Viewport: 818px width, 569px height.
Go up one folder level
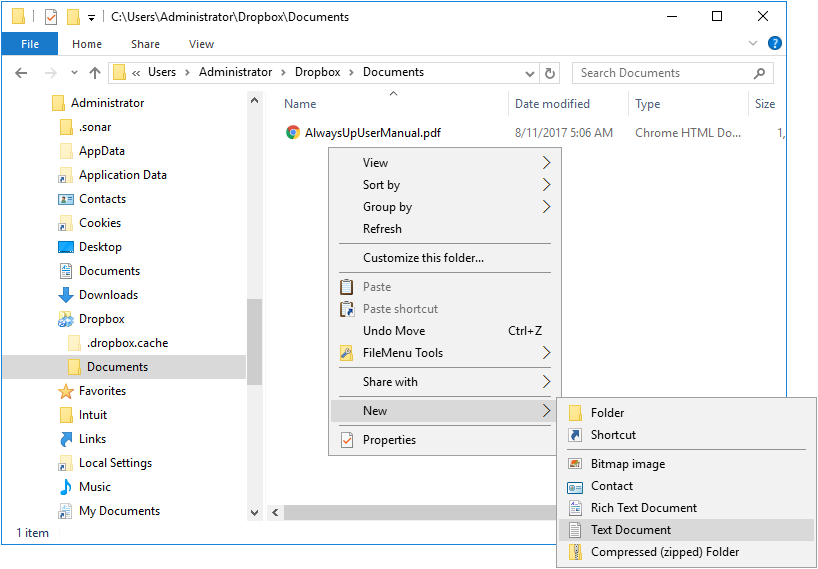coord(94,73)
